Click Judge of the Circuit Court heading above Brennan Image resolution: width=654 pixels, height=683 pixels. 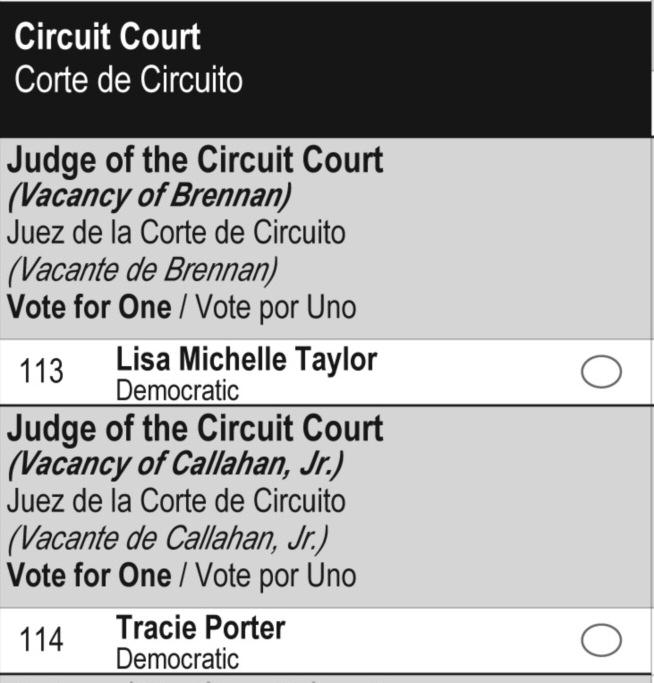(195, 161)
